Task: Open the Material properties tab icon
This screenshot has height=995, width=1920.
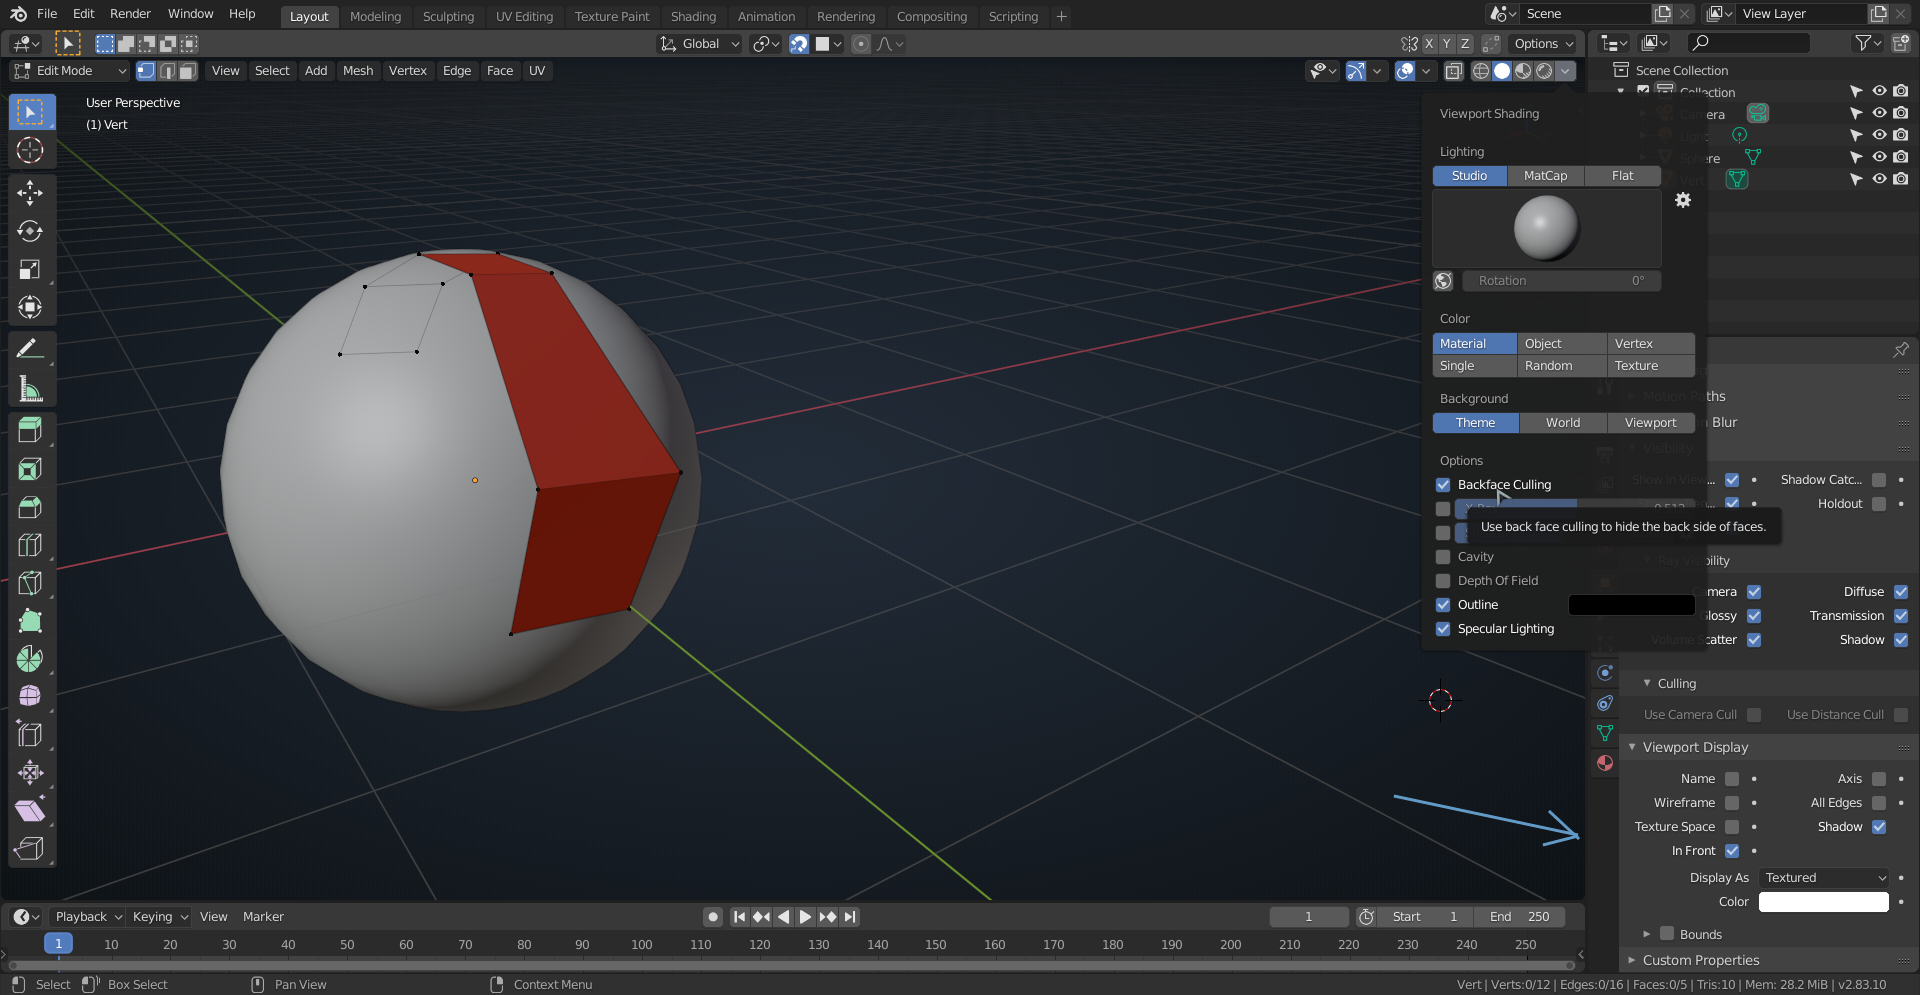Action: 1605,763
